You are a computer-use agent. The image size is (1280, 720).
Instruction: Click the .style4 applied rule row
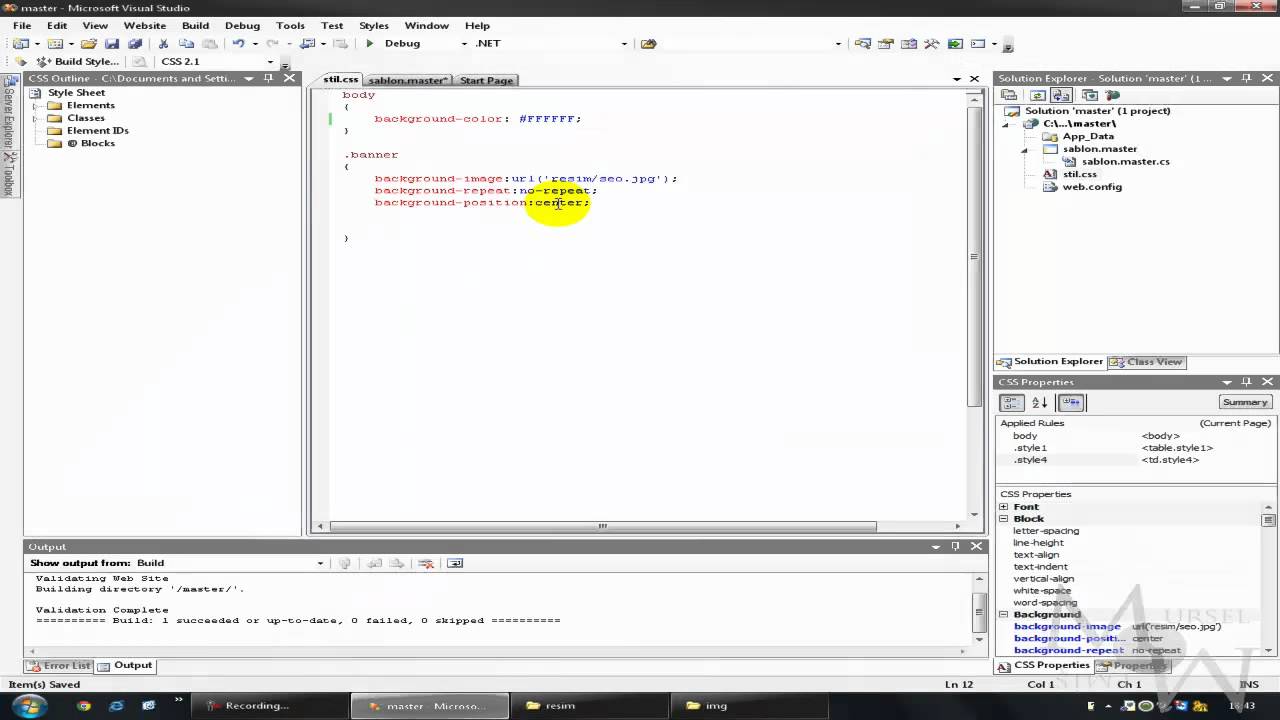click(1135, 460)
